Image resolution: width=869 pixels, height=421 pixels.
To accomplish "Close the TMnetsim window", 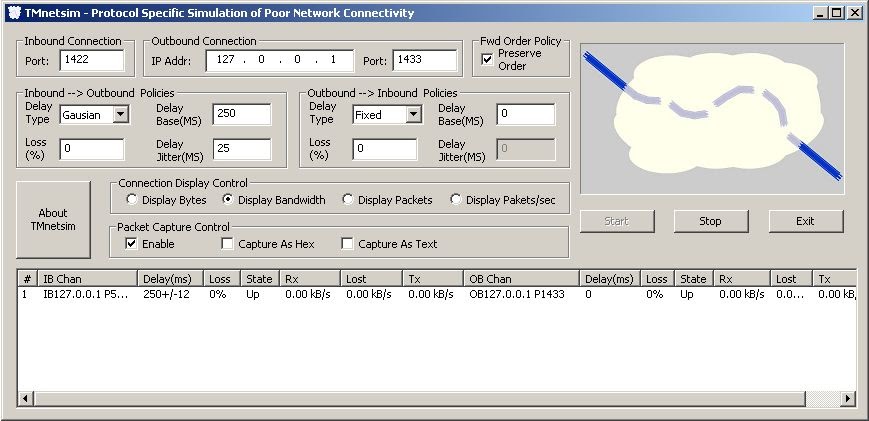I will (854, 13).
